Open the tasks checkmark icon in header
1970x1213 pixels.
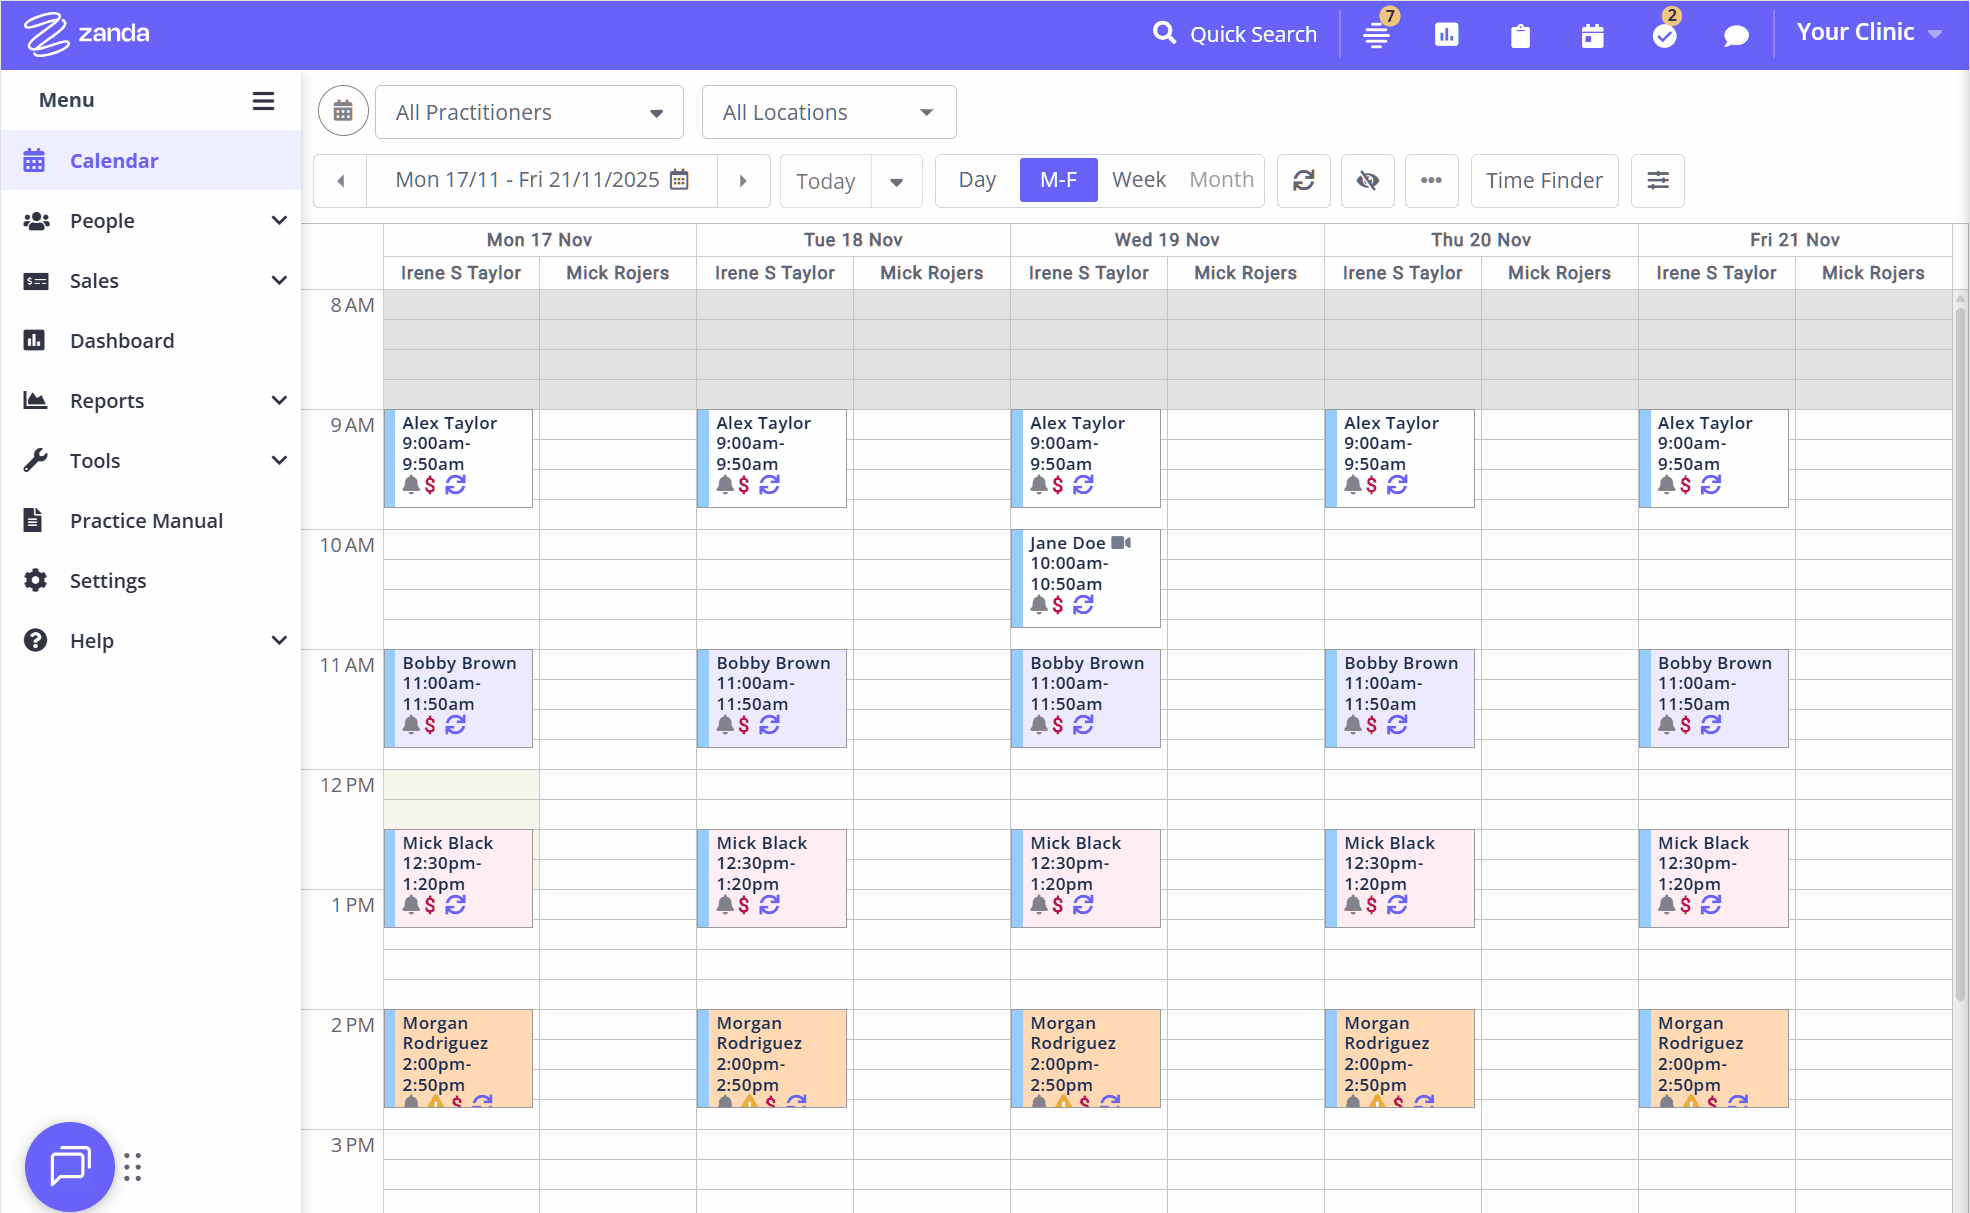coord(1664,35)
